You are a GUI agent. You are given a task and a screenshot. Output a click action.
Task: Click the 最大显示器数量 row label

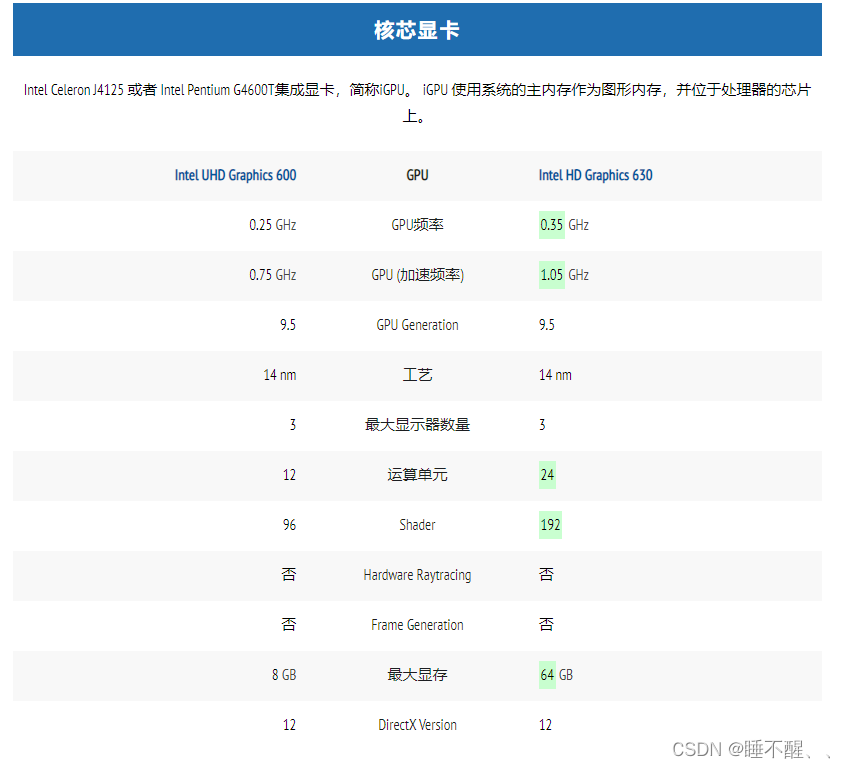417,424
